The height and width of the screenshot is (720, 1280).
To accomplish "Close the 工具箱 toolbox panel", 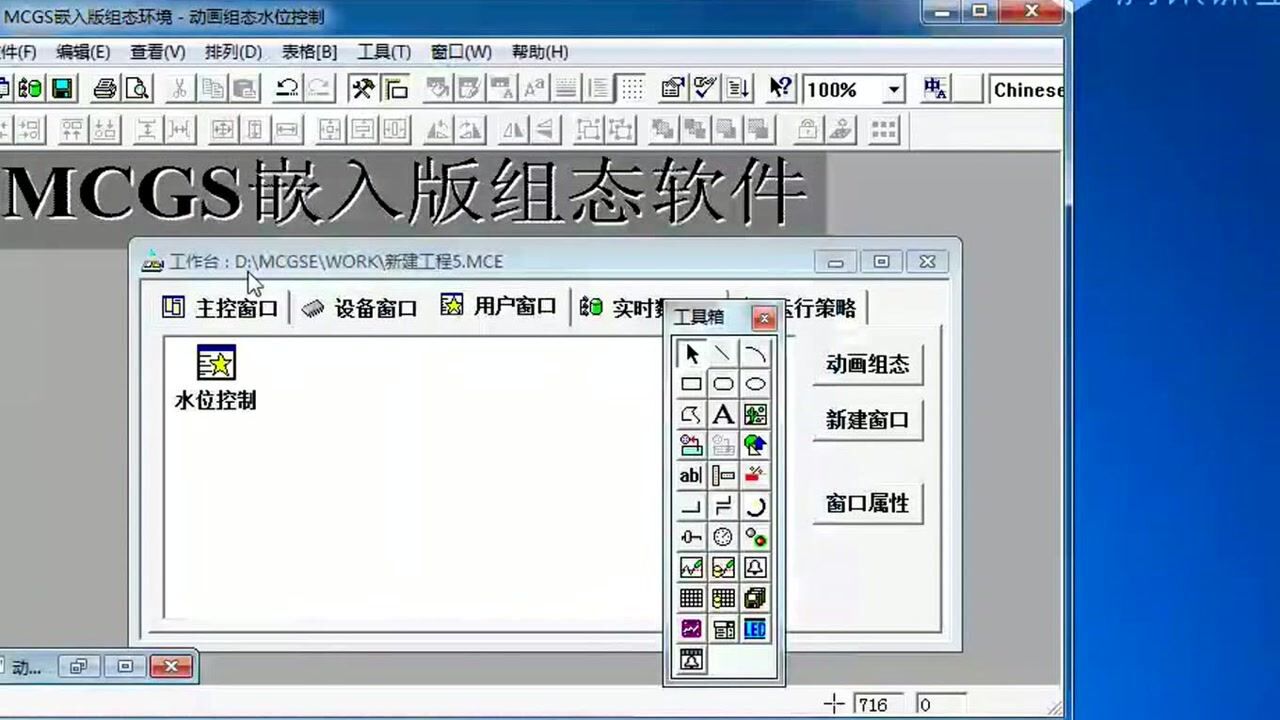I will click(764, 318).
